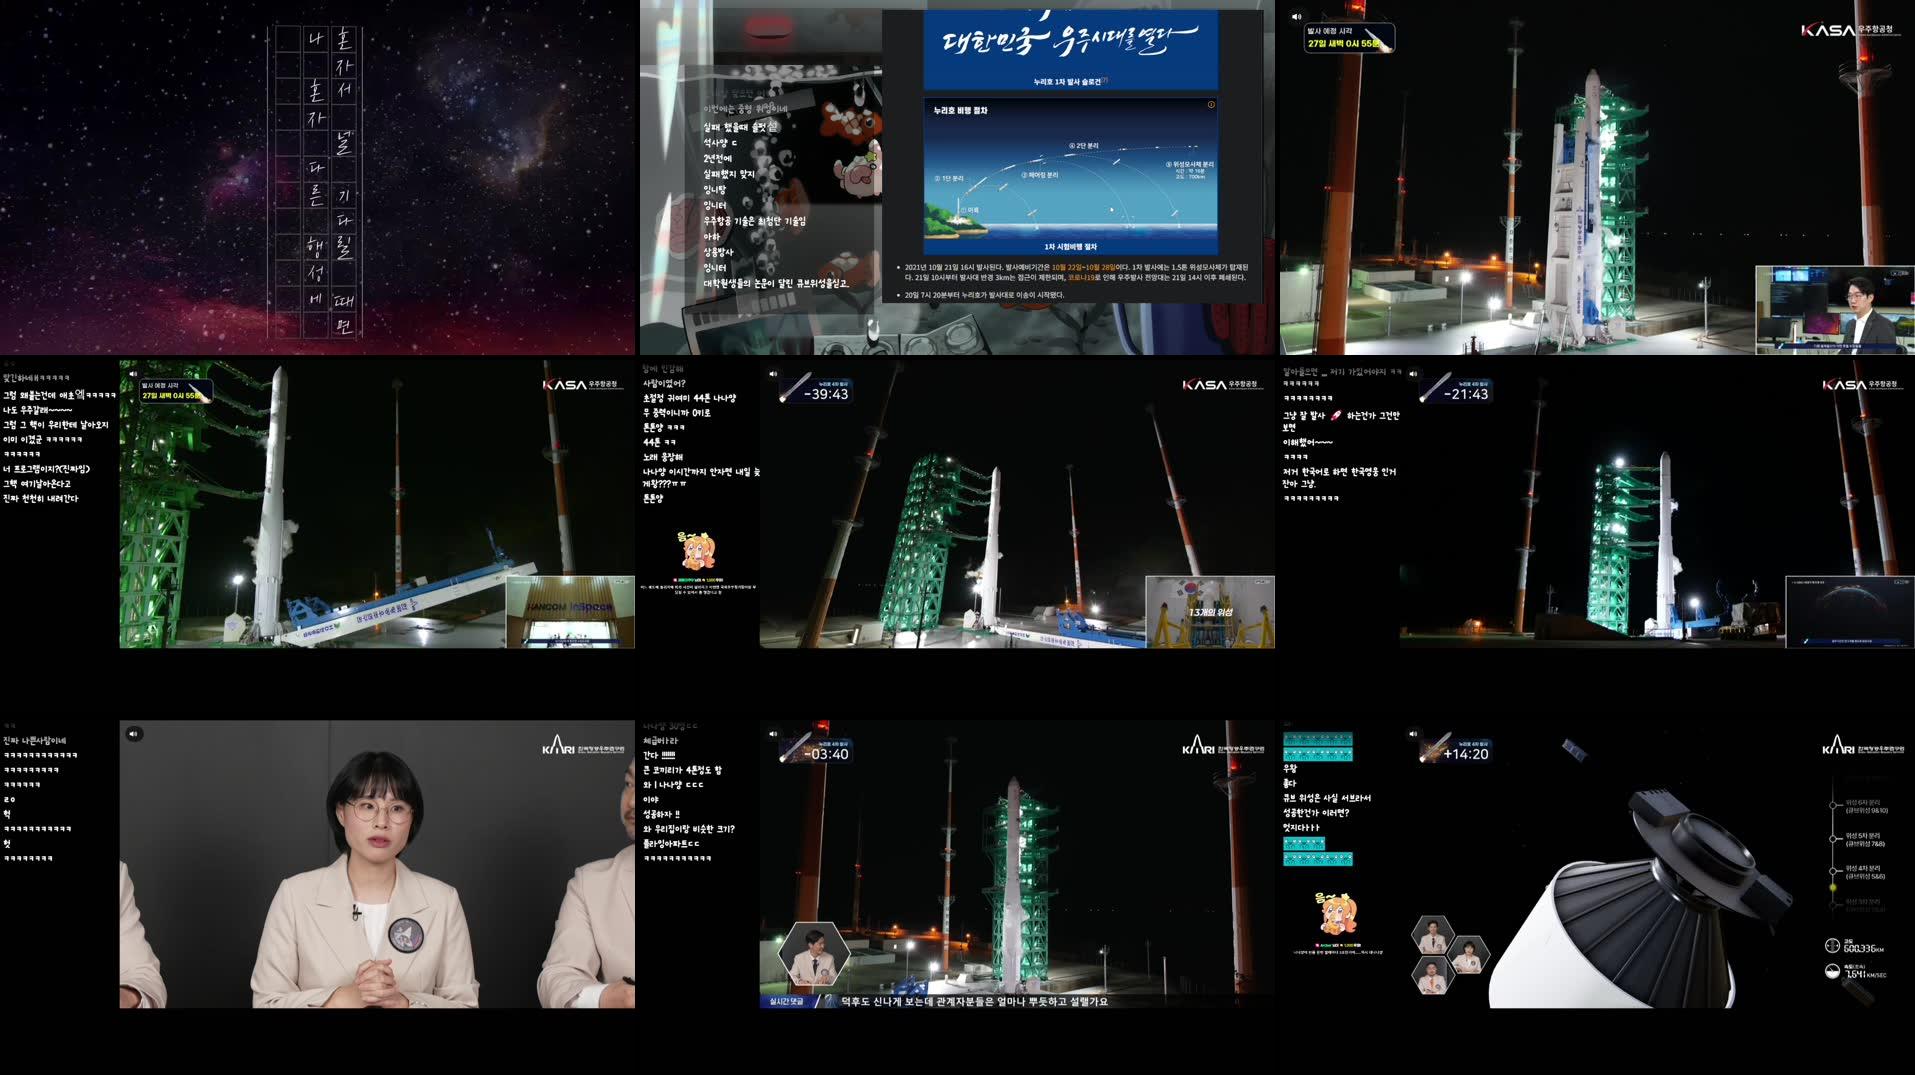
Task: Click the orbit altitude icon showing 600,336KM
Action: click(1833, 946)
